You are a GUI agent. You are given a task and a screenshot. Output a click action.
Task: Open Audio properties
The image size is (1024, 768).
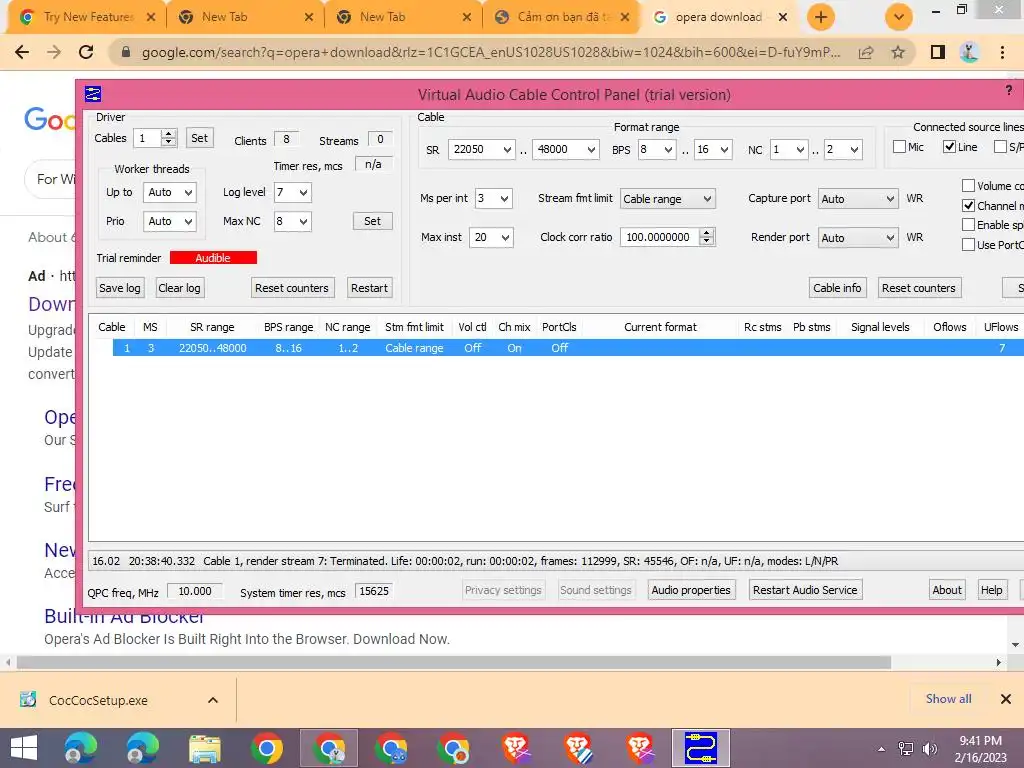[x=691, y=590]
